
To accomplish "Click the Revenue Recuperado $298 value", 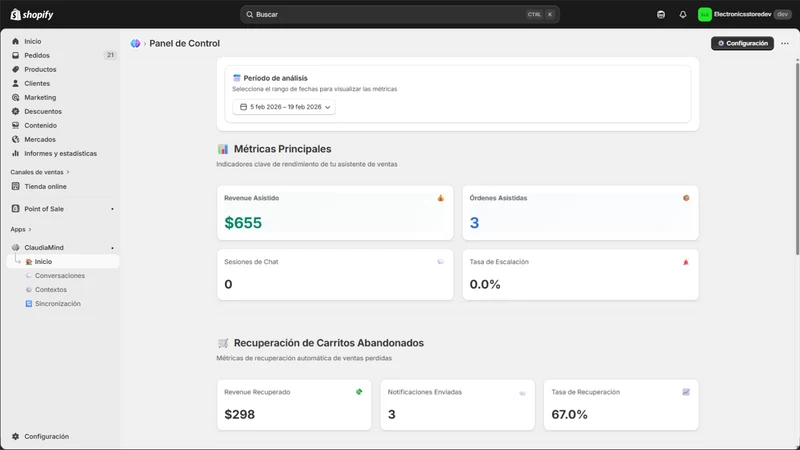I will (239, 414).
